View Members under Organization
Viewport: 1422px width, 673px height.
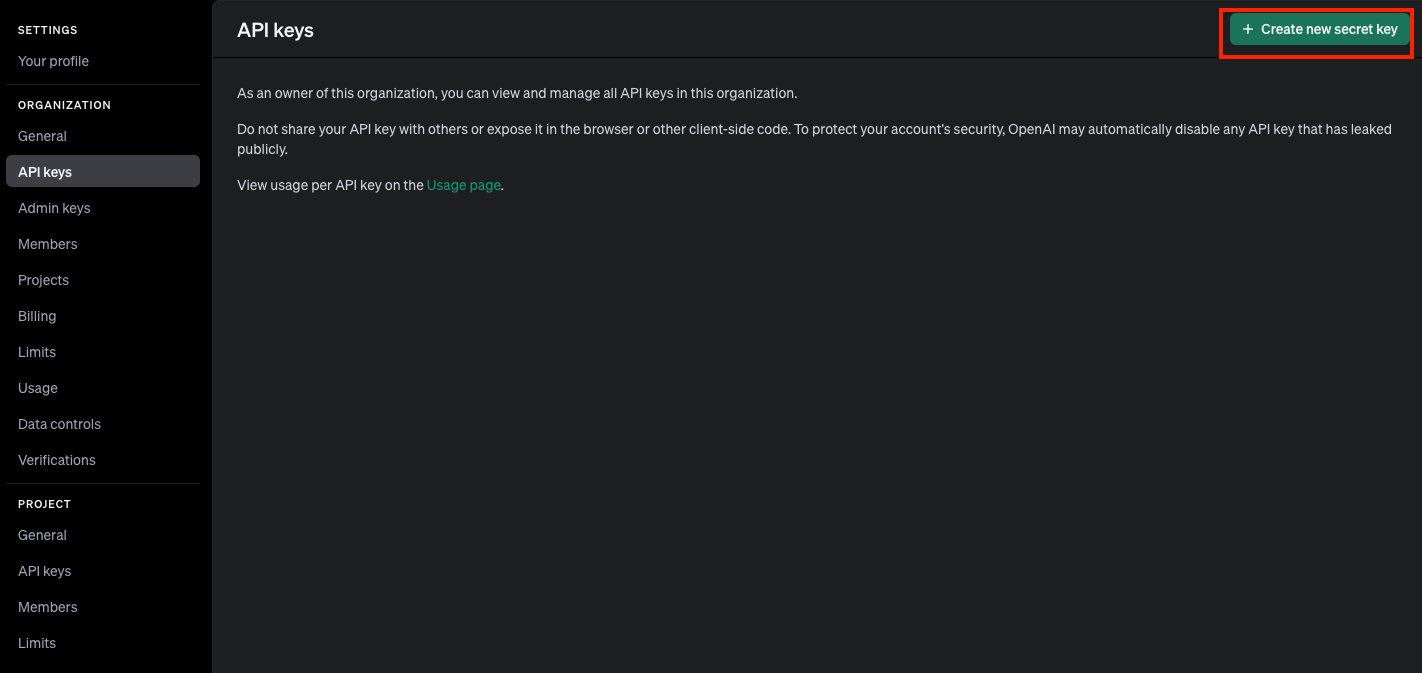(47, 244)
